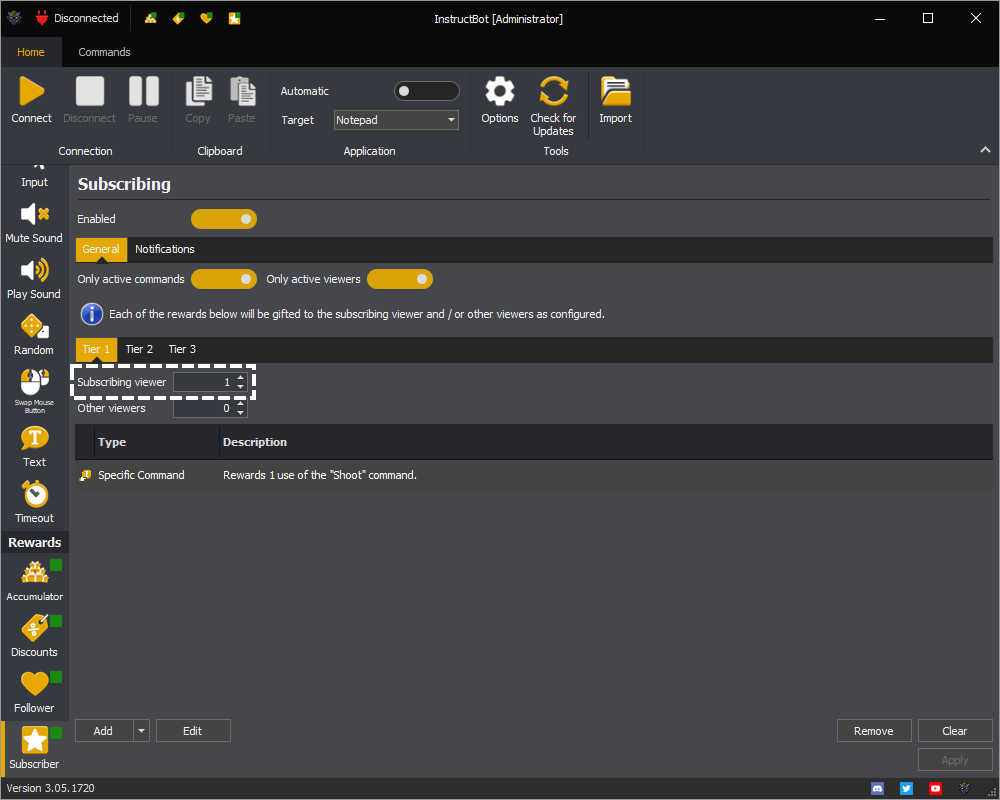This screenshot has width=1000, height=800.
Task: Click the Disconnected status indicator
Action: coord(77,19)
